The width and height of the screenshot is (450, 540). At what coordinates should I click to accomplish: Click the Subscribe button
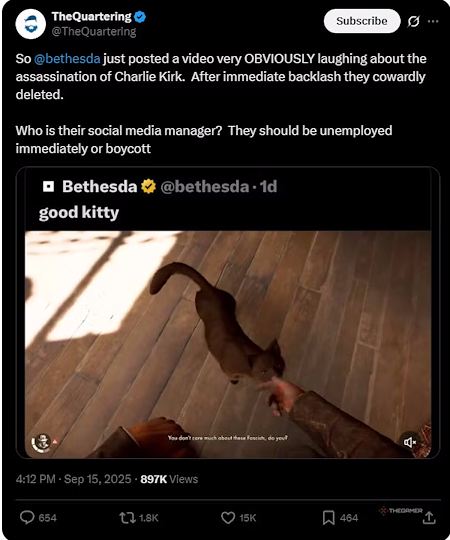pos(362,21)
